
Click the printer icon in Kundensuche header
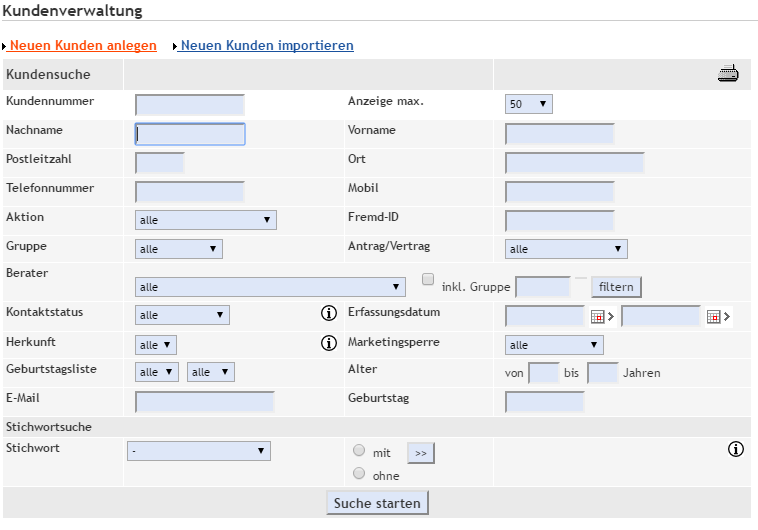click(728, 74)
